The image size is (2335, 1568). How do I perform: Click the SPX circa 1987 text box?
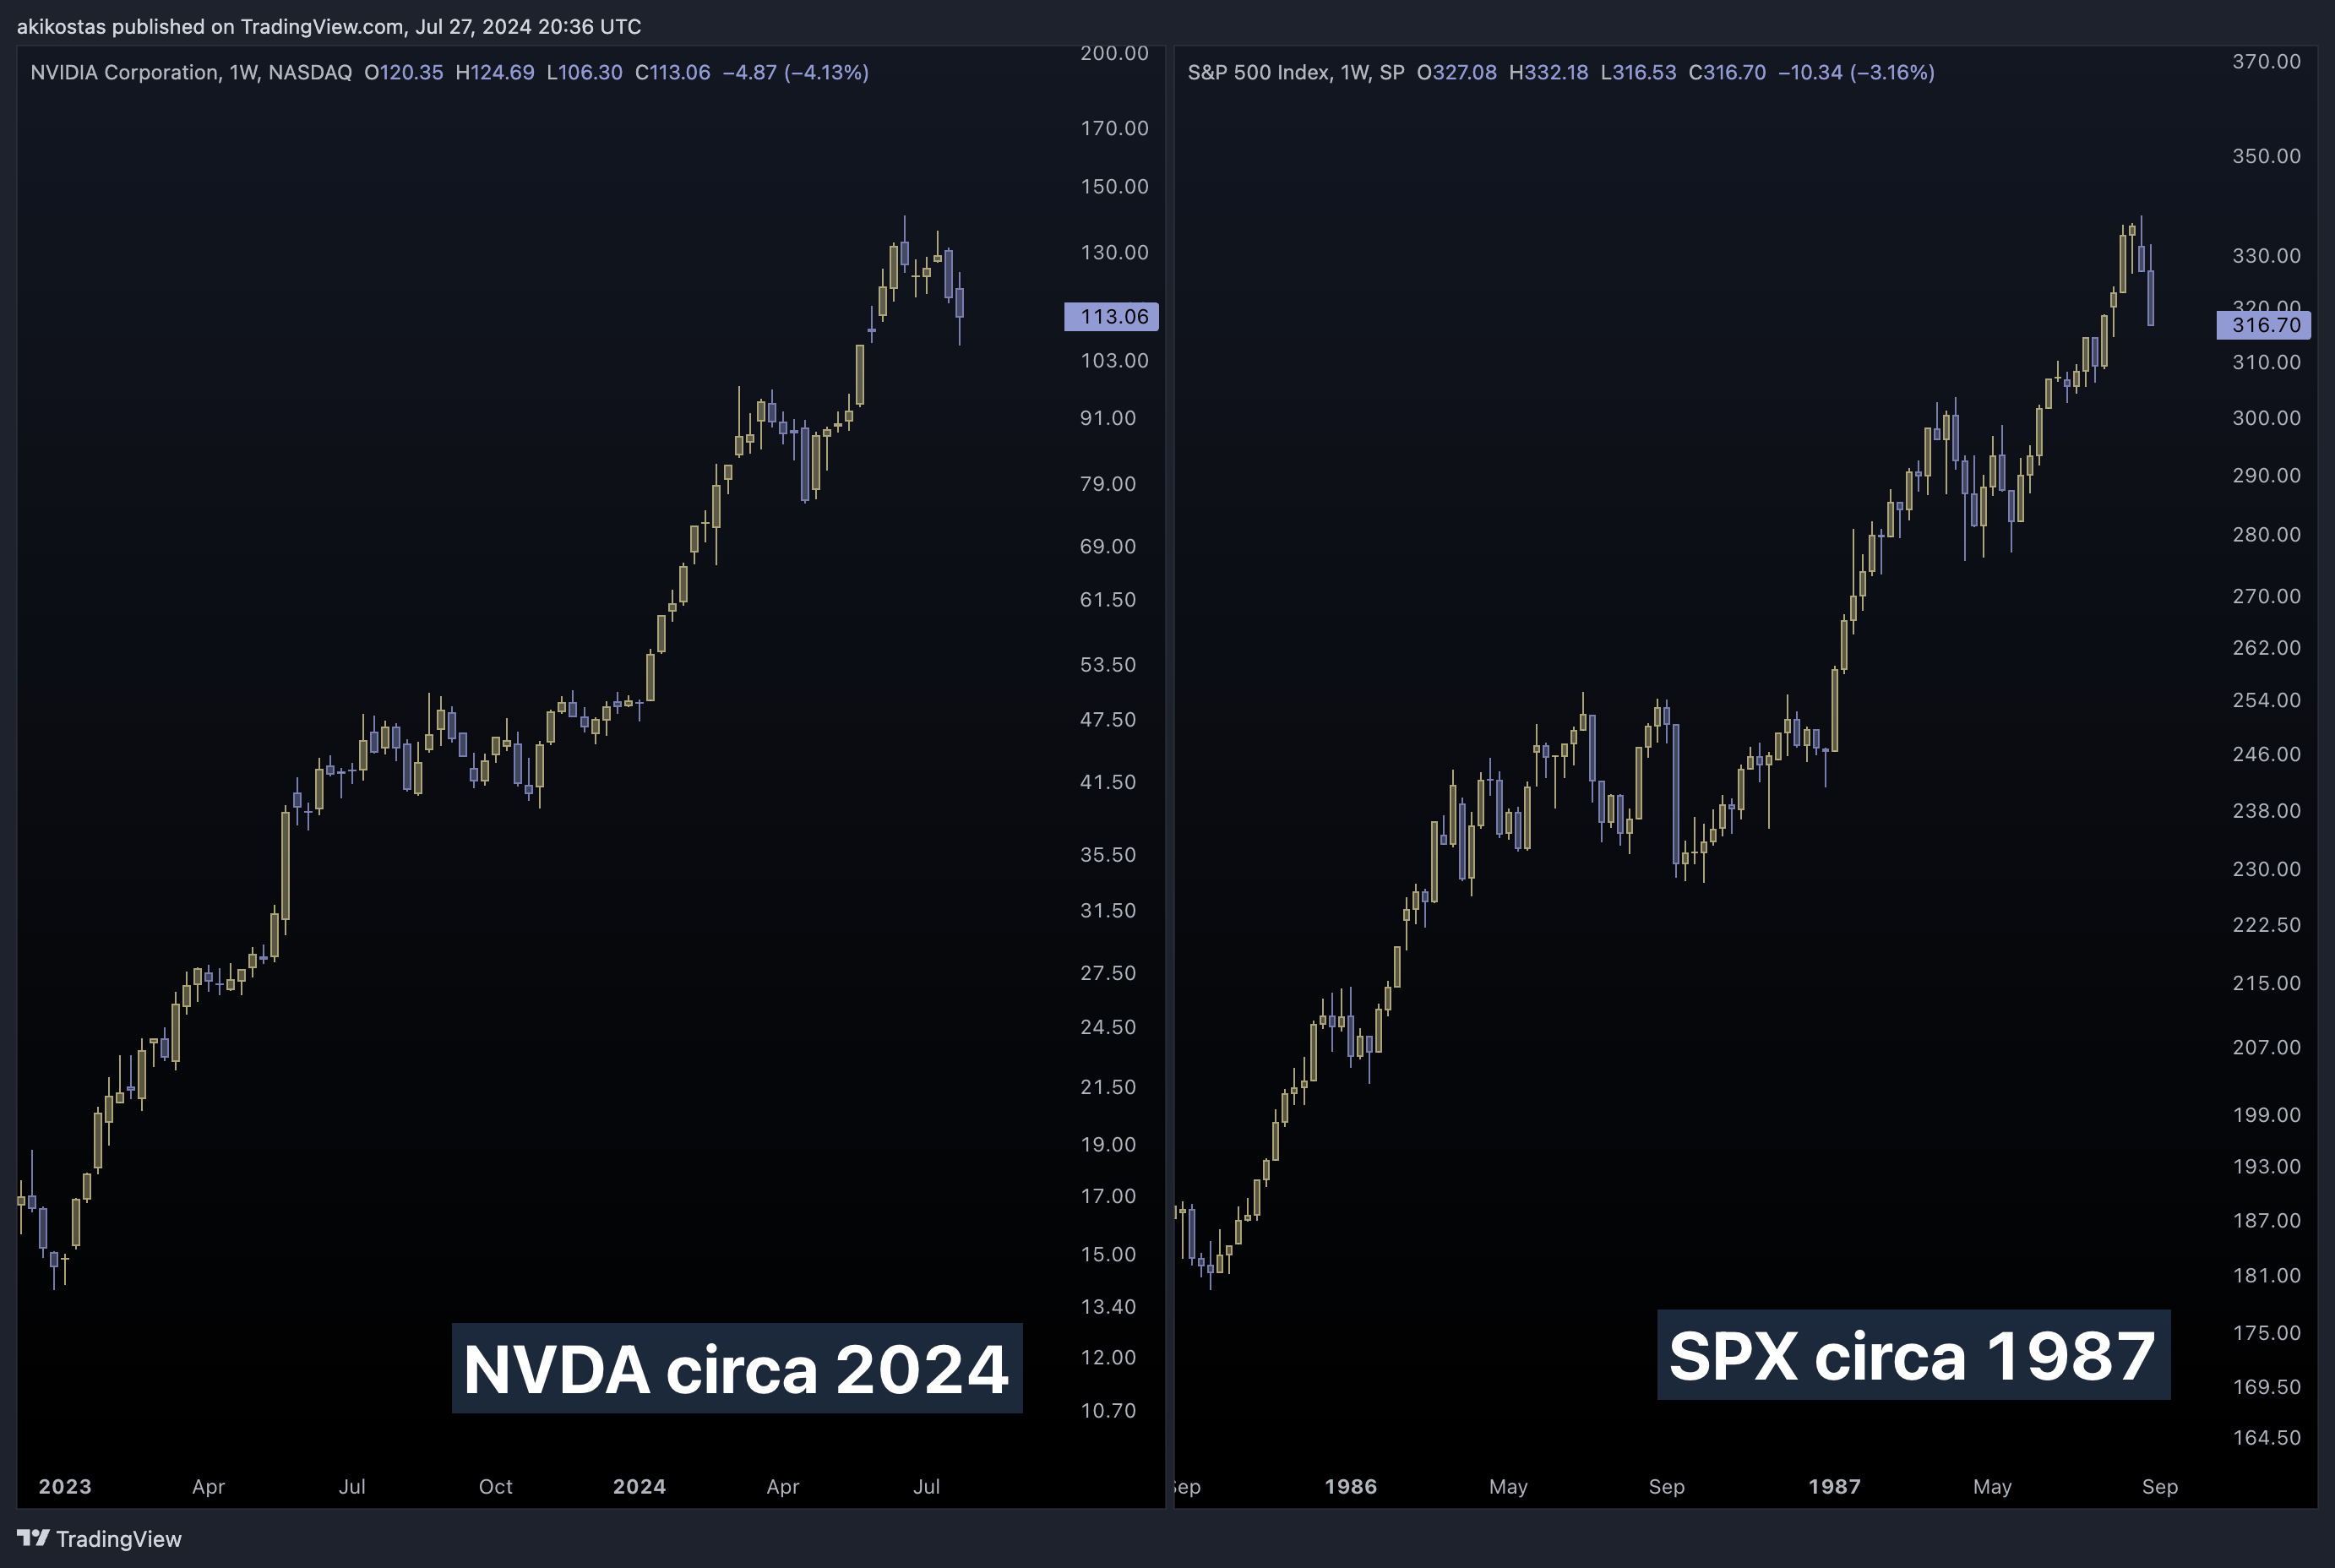[x=1913, y=1355]
